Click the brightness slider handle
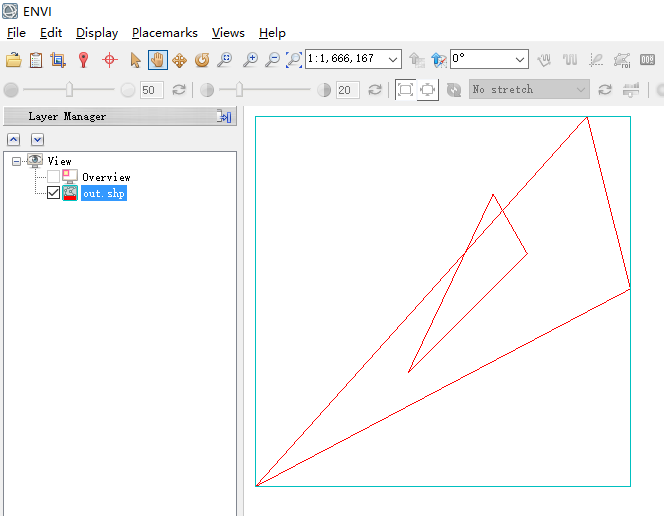The image size is (664, 516). pyautogui.click(x=69, y=90)
